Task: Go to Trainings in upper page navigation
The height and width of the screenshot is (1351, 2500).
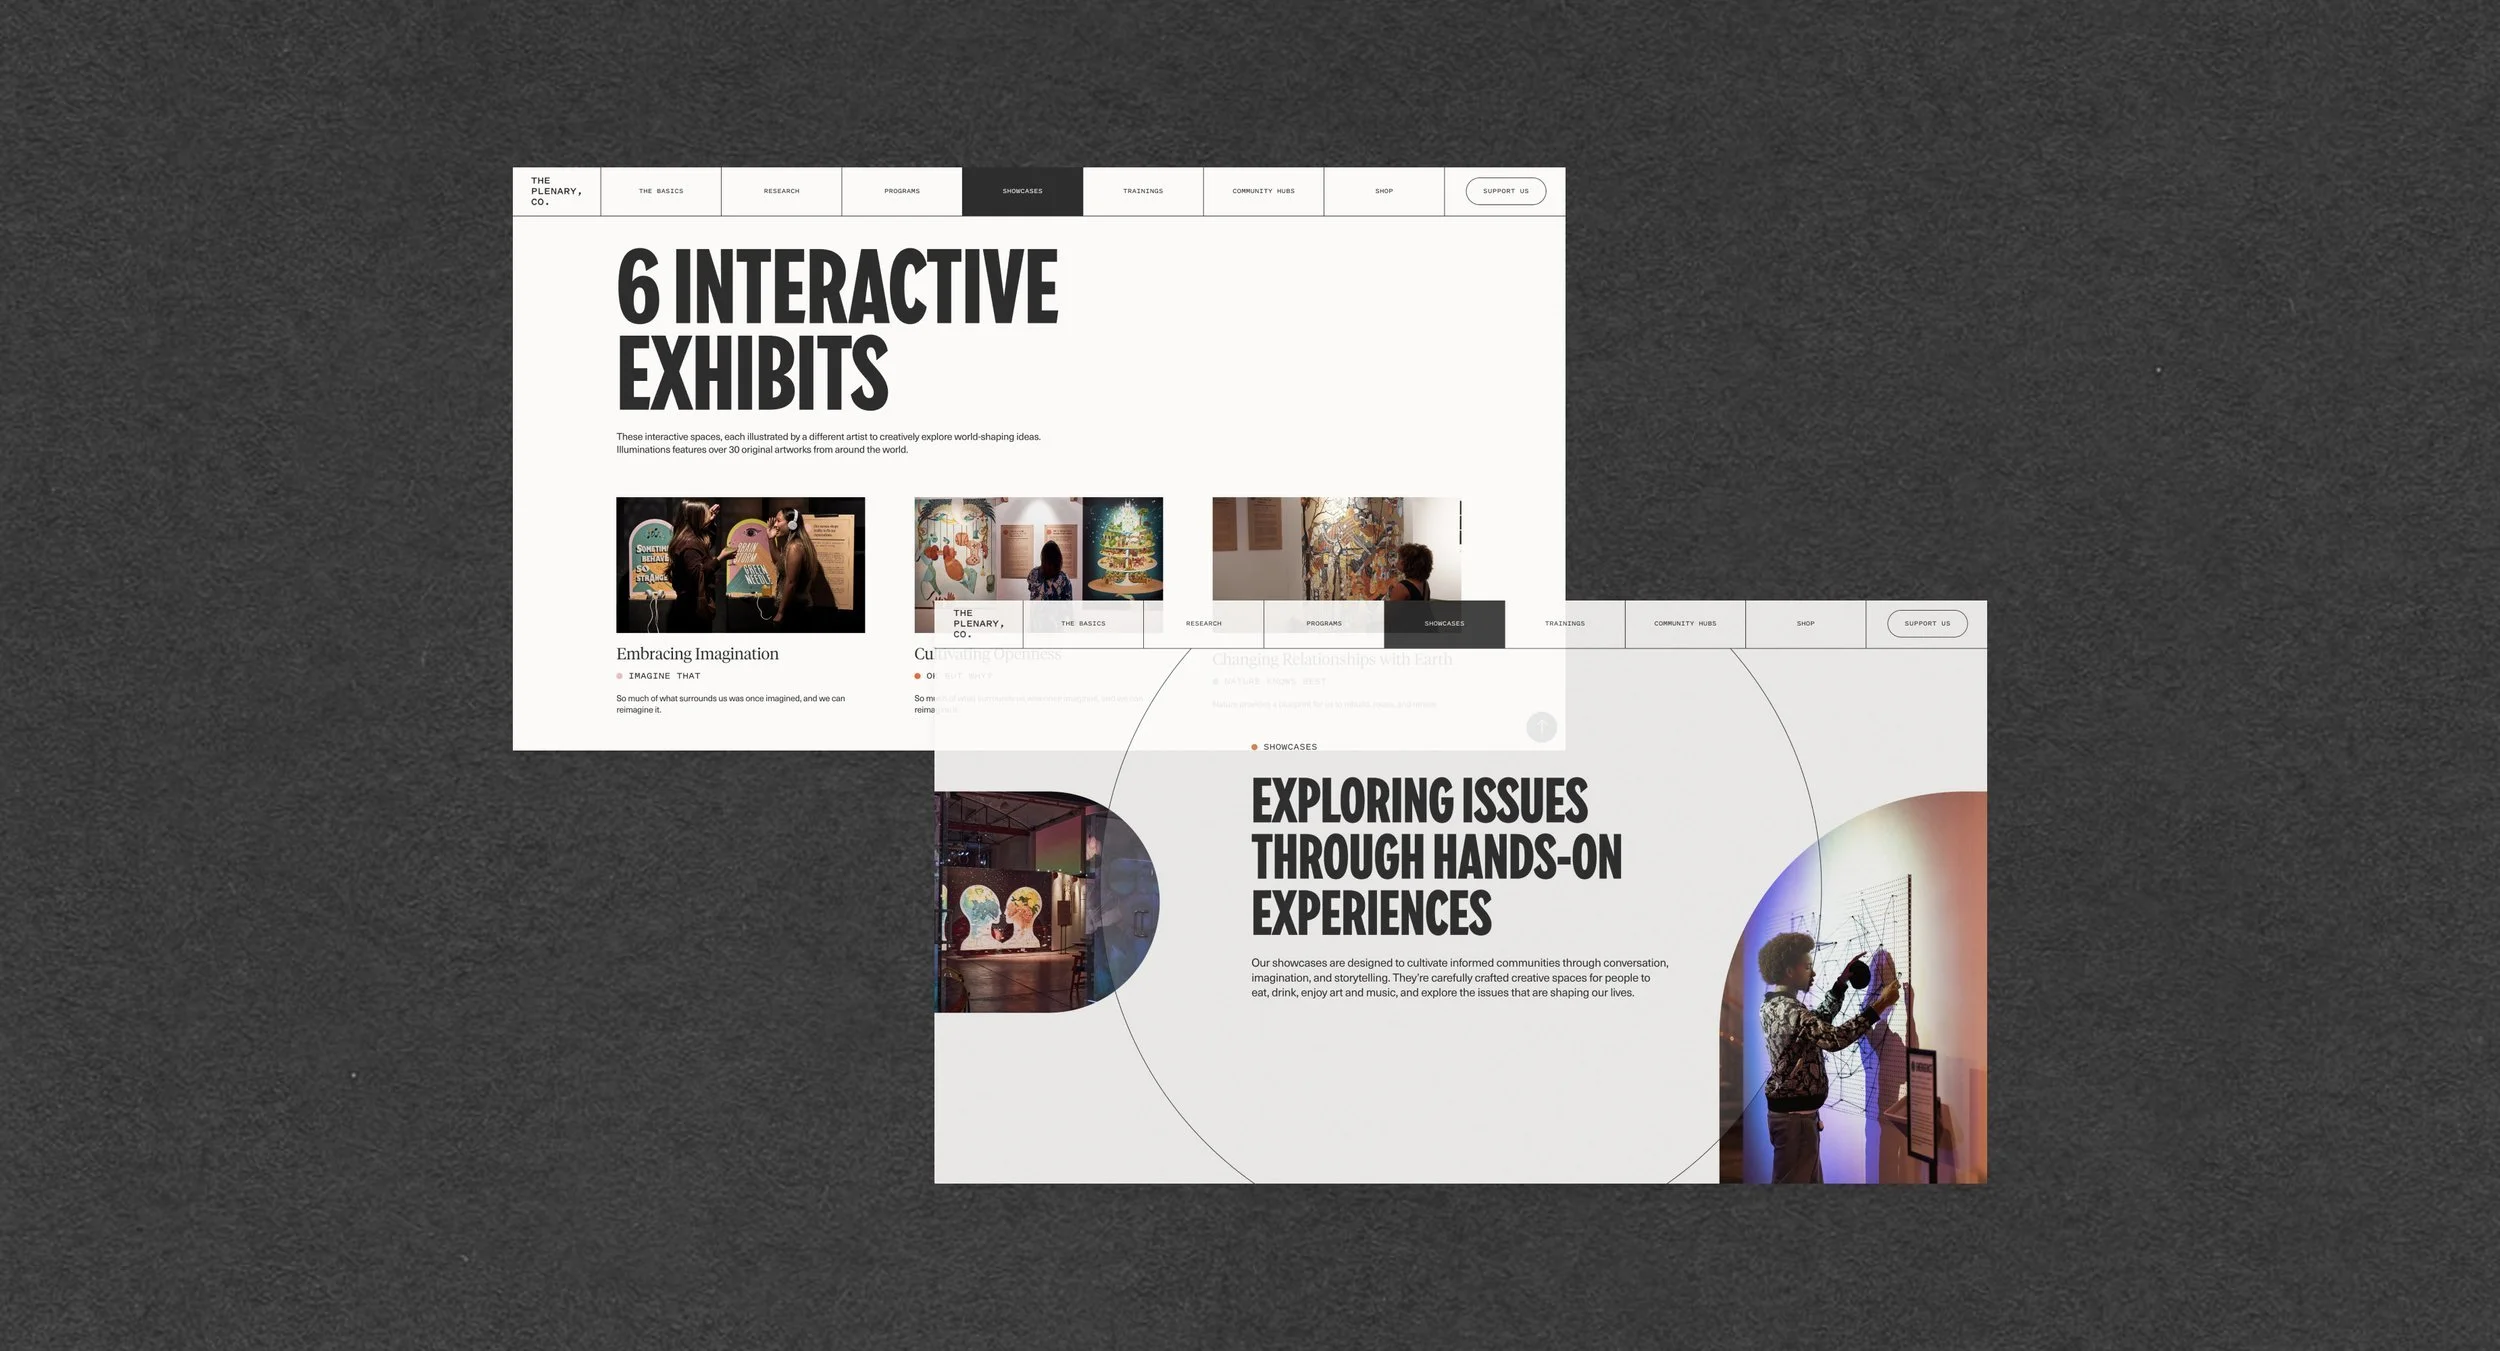Action: coord(1143,191)
